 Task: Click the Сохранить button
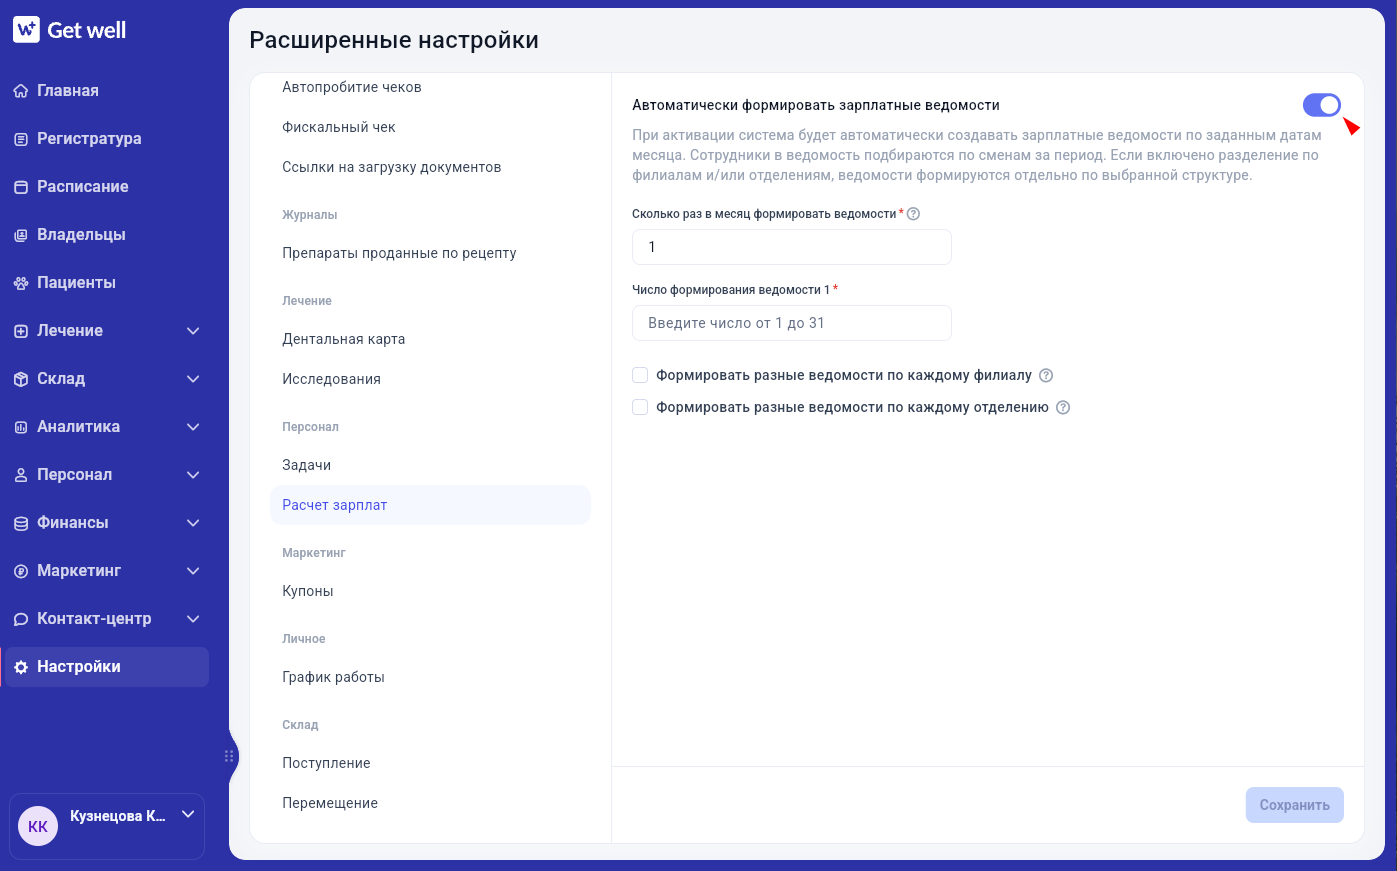tap(1294, 805)
